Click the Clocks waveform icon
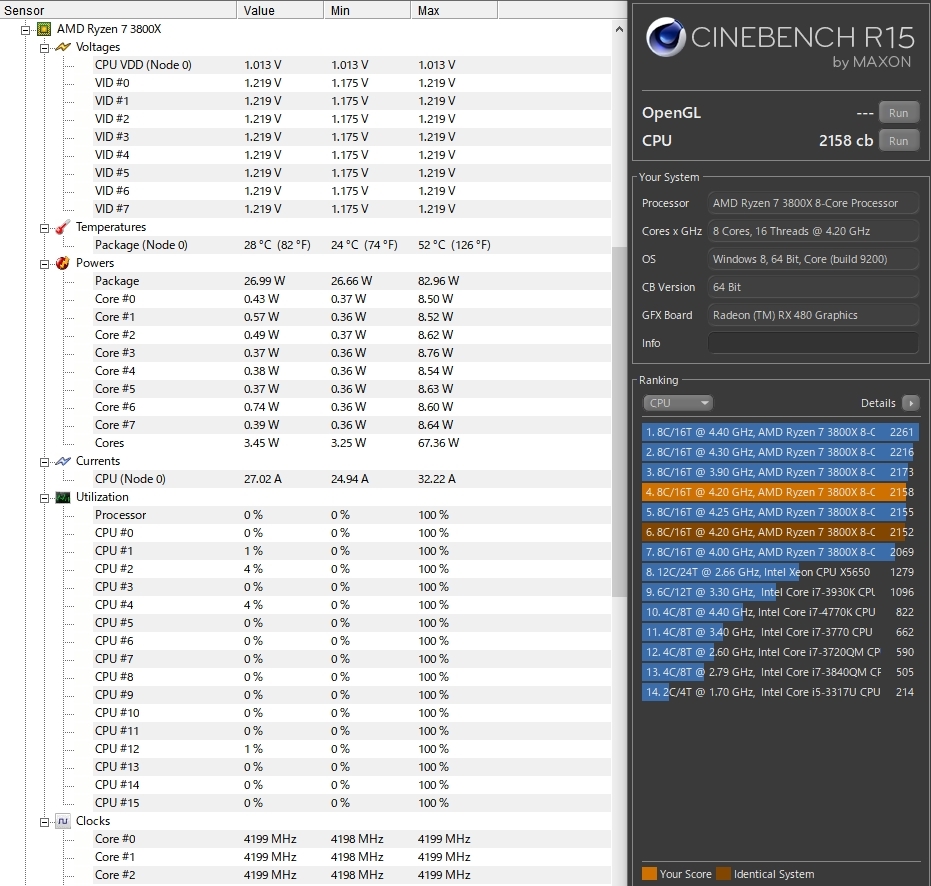931x886 pixels. tap(63, 821)
